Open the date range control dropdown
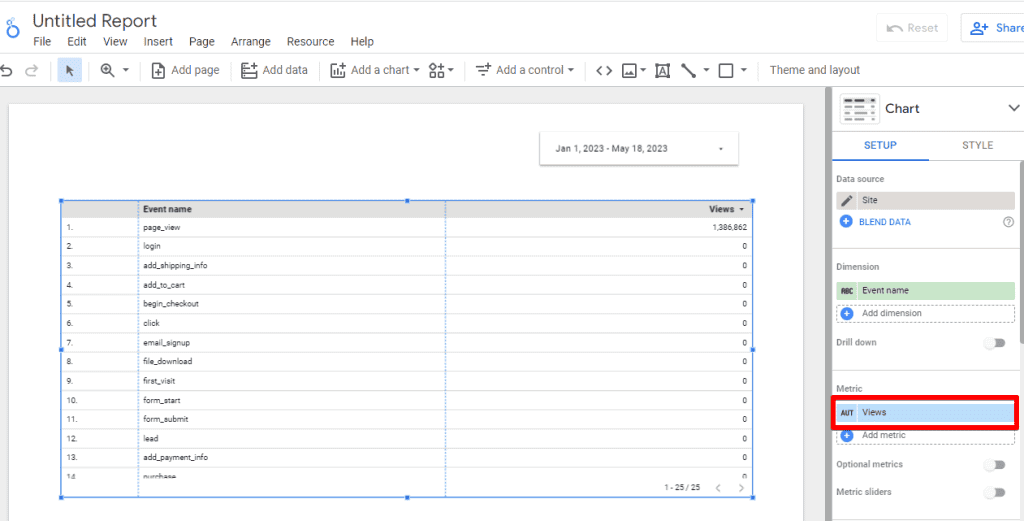Image resolution: width=1024 pixels, height=521 pixels. (x=639, y=149)
